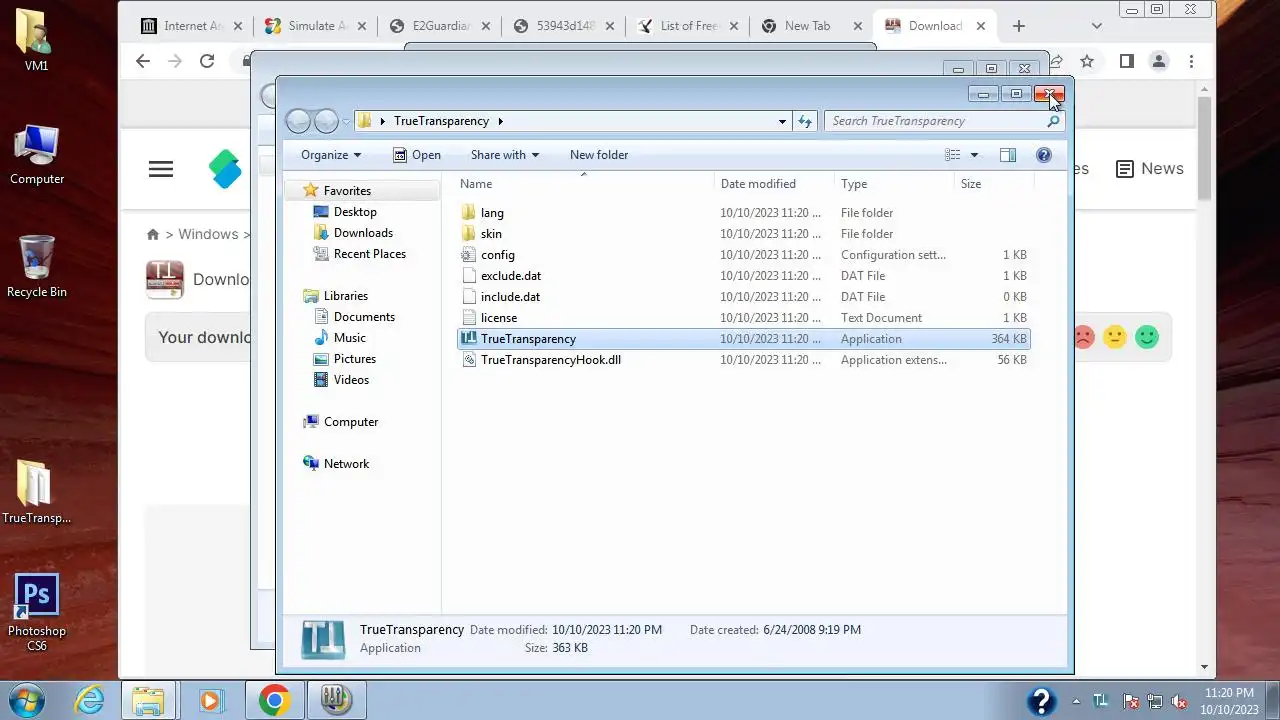1280x720 pixels.
Task: Open the Share with dropdown
Action: click(x=505, y=155)
